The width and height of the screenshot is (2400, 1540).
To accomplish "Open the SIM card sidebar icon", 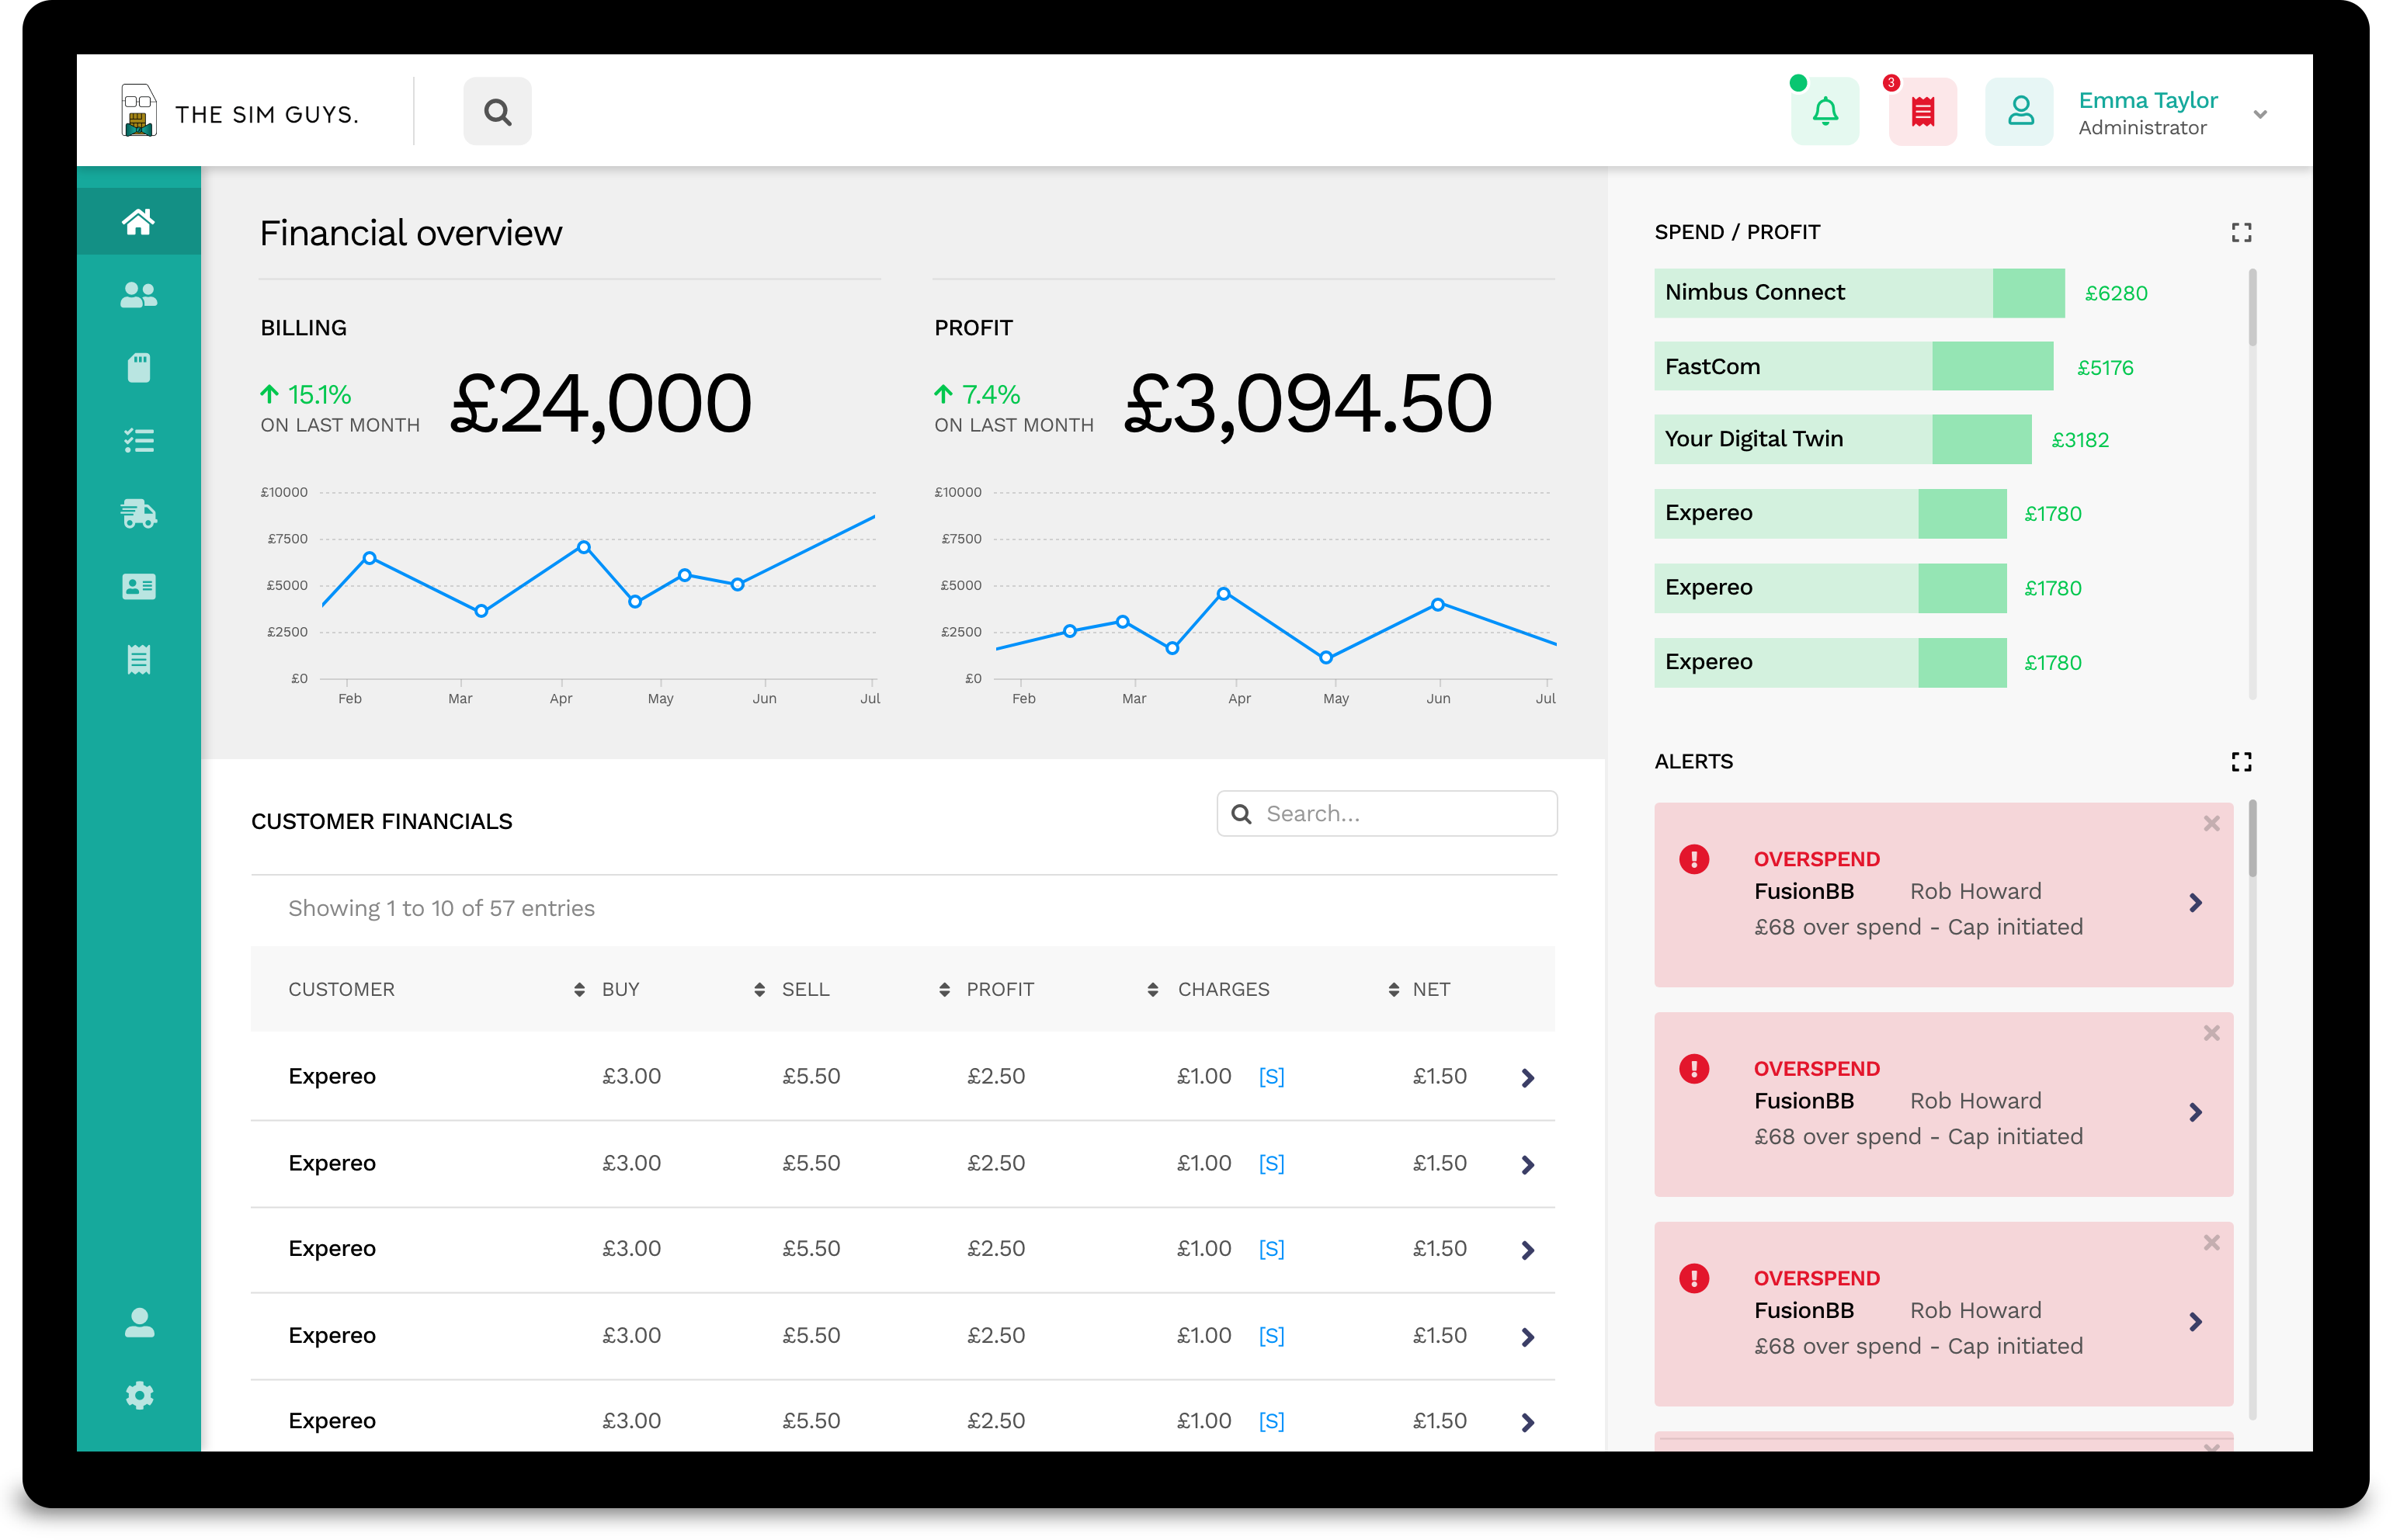I will click(138, 368).
